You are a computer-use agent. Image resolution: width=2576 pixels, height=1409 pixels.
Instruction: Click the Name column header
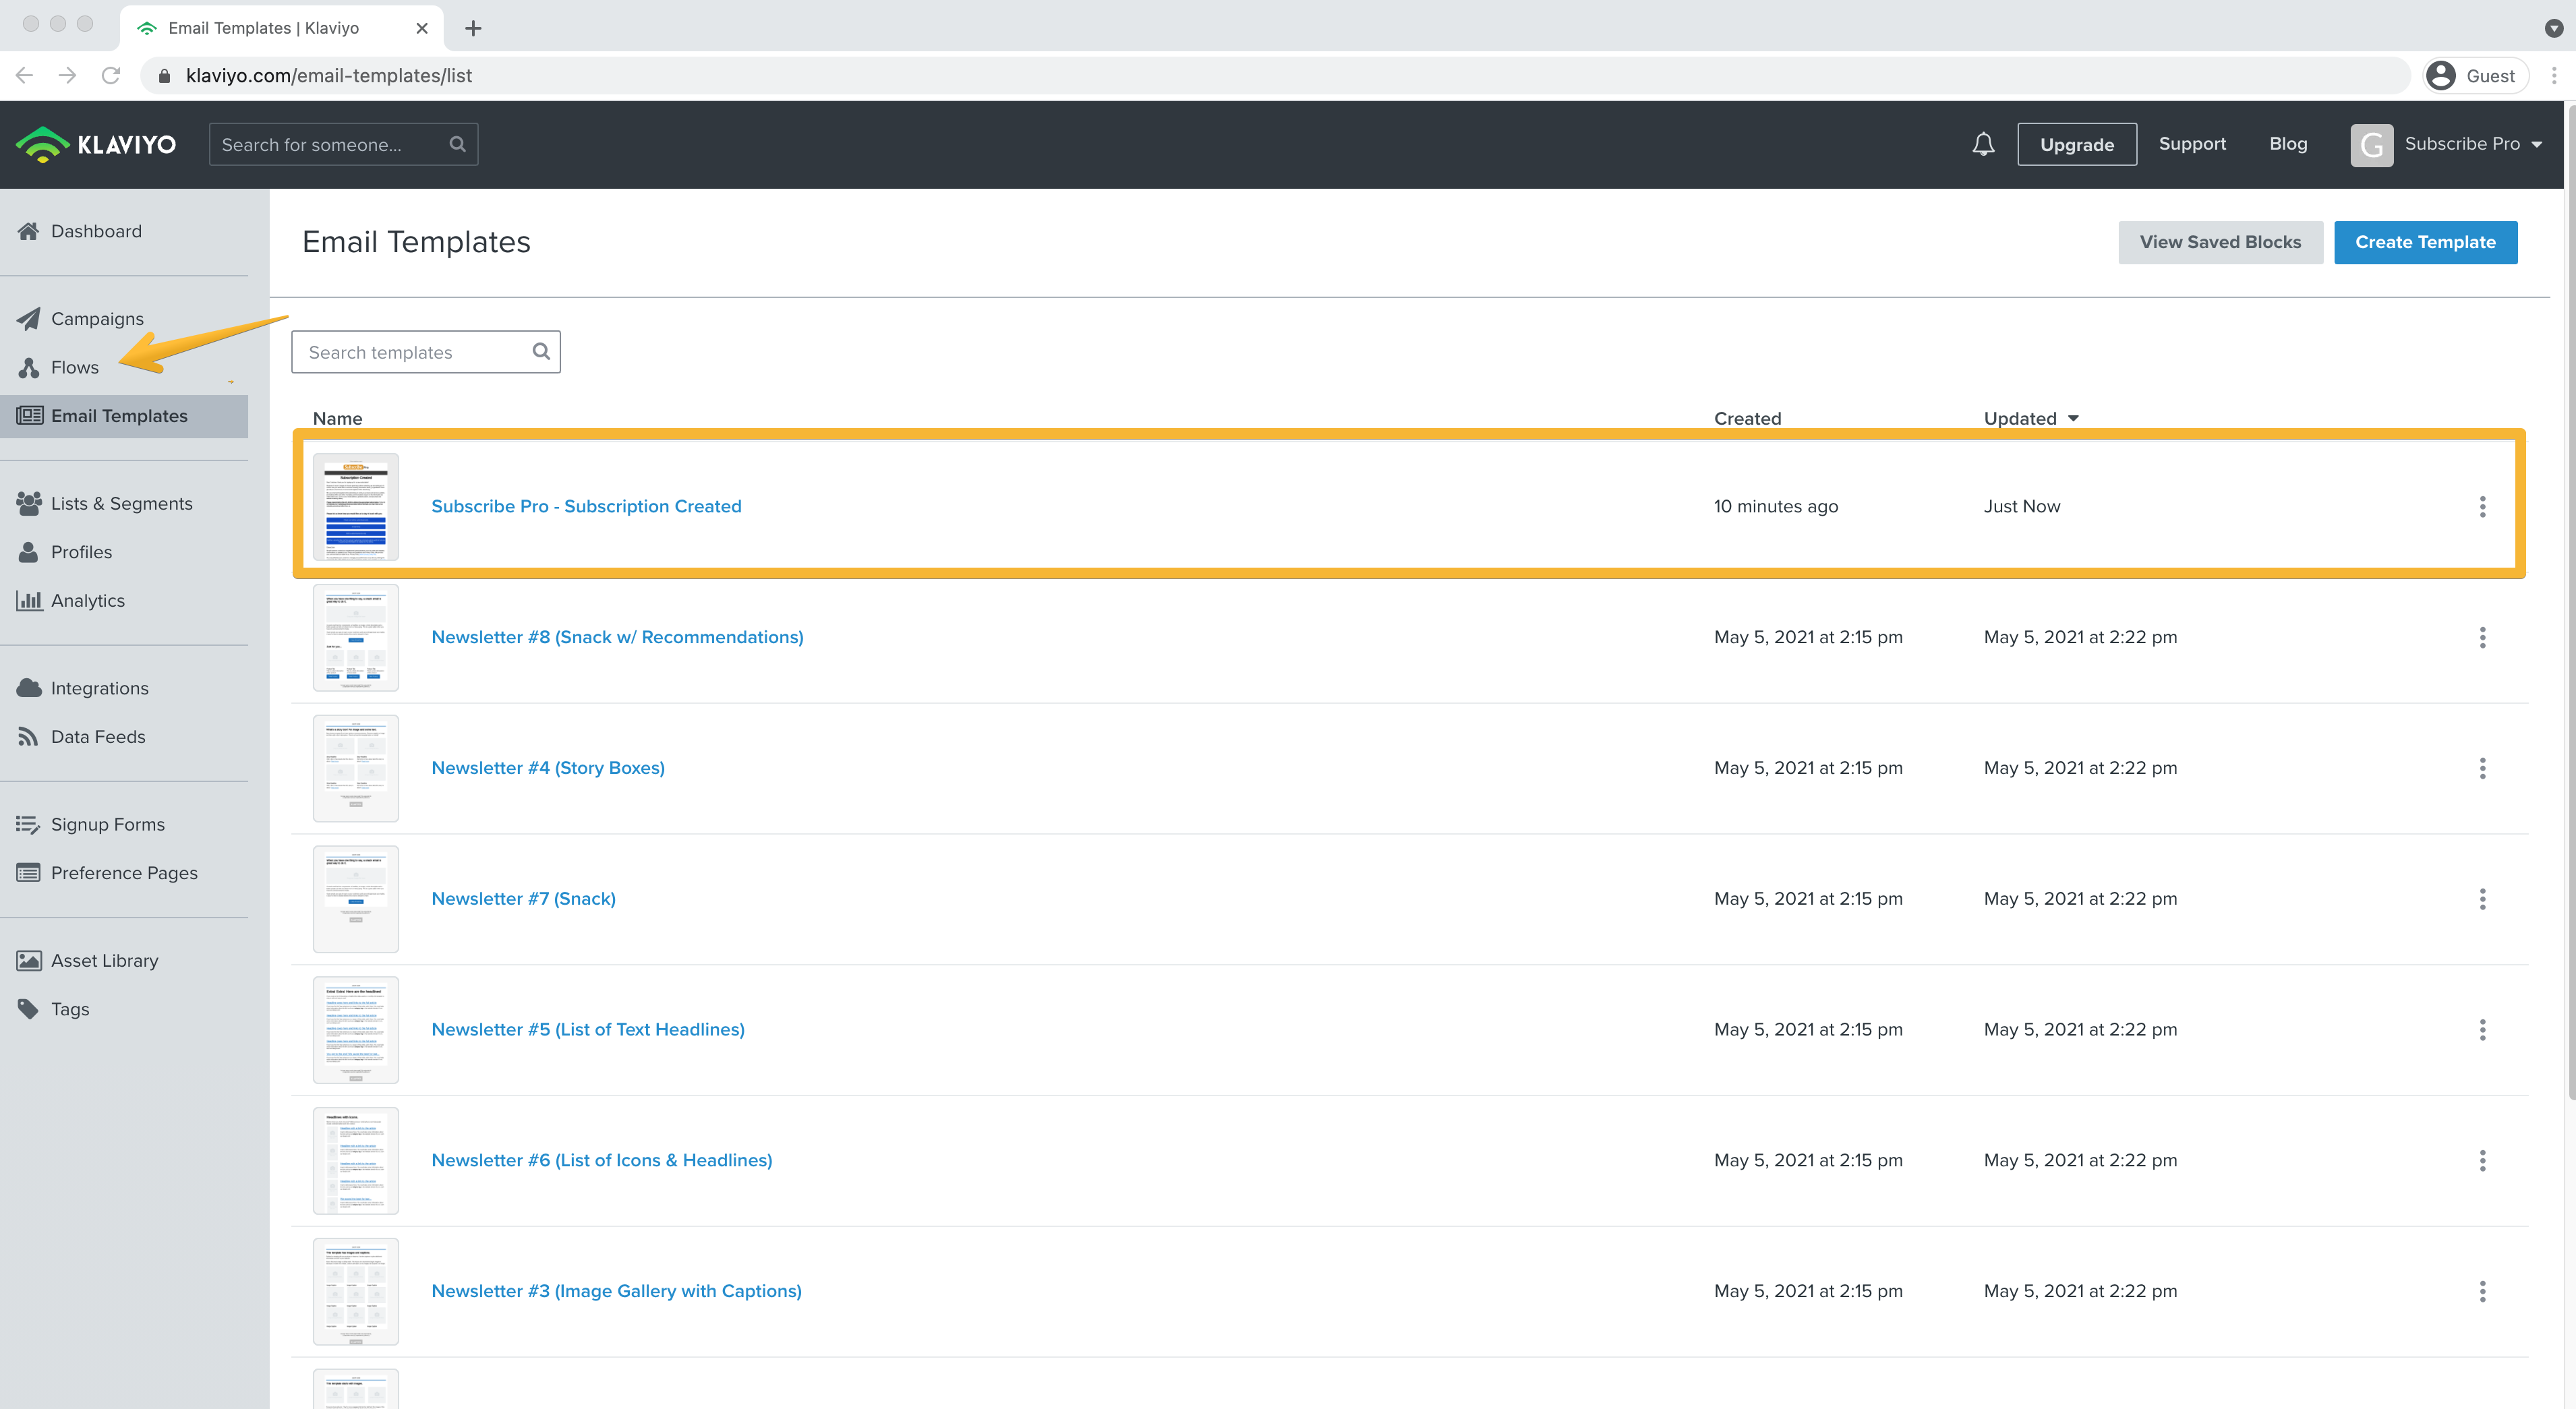337,418
